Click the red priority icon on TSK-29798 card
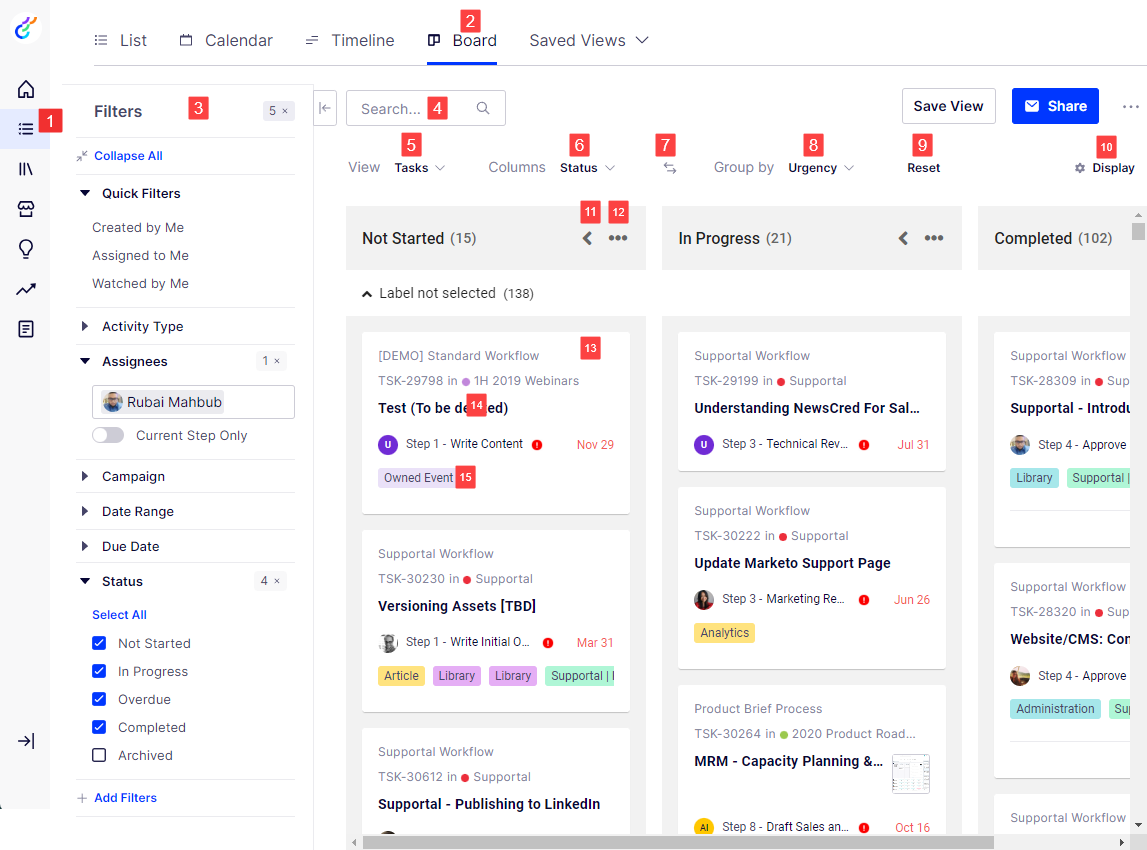 pyautogui.click(x=537, y=445)
